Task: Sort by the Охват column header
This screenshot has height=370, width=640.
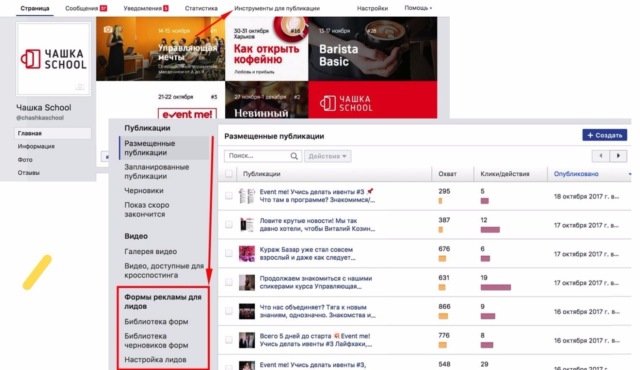Action: point(447,174)
